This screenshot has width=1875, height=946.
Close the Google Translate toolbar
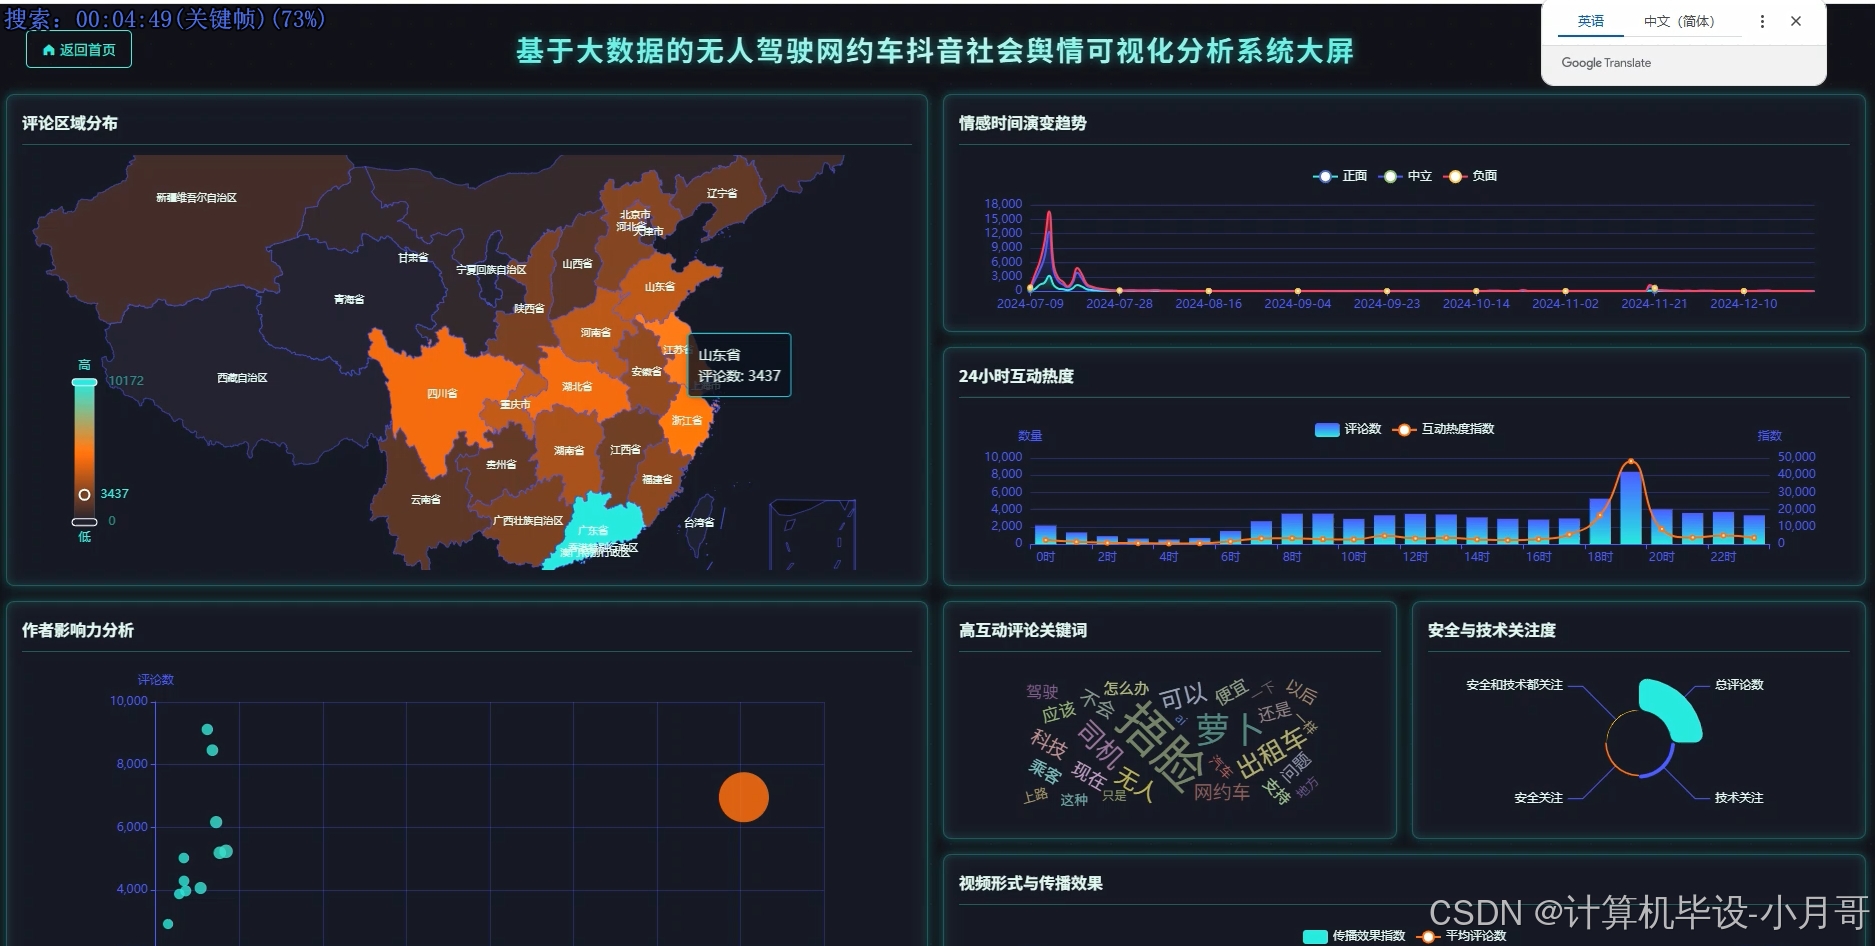1796,21
